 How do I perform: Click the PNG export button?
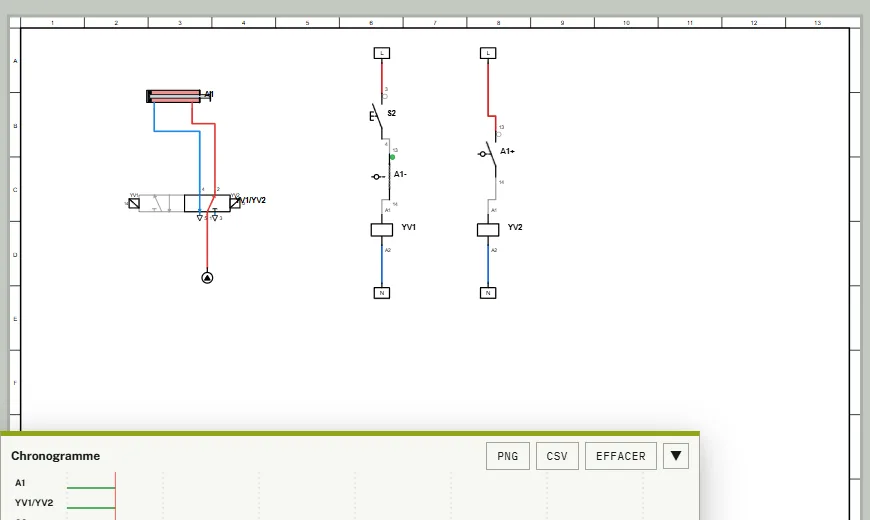pyautogui.click(x=508, y=456)
